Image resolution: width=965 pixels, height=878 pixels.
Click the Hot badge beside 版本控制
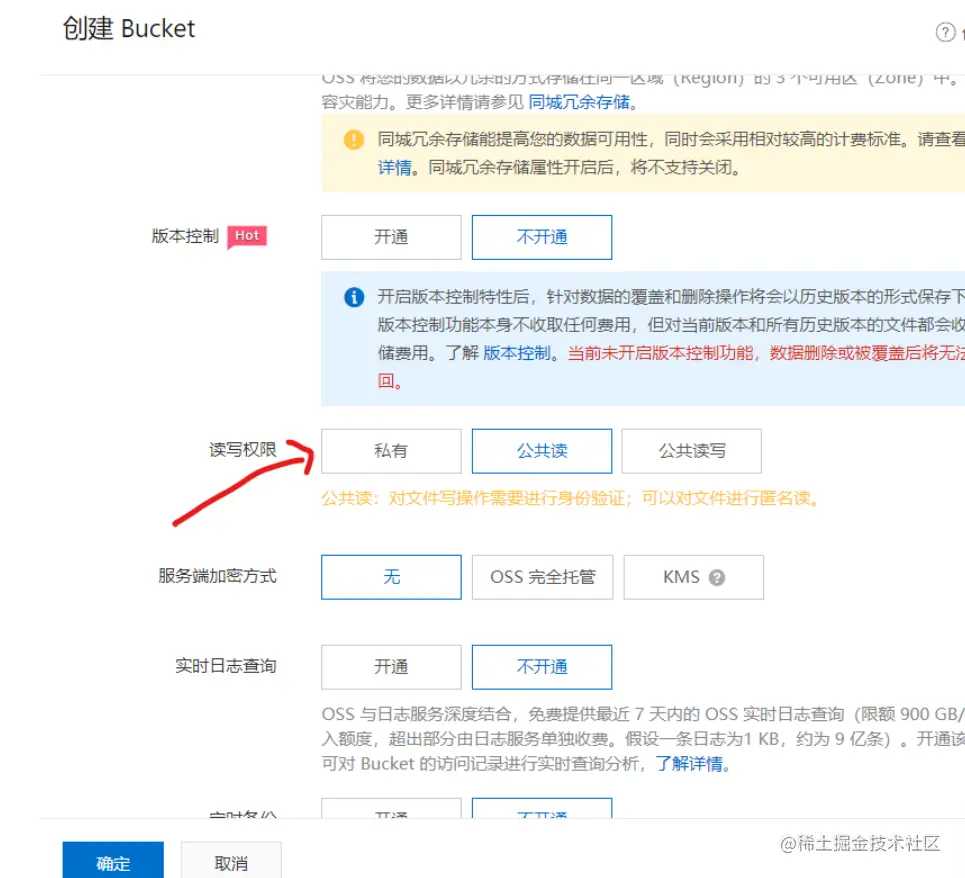pyautogui.click(x=247, y=236)
